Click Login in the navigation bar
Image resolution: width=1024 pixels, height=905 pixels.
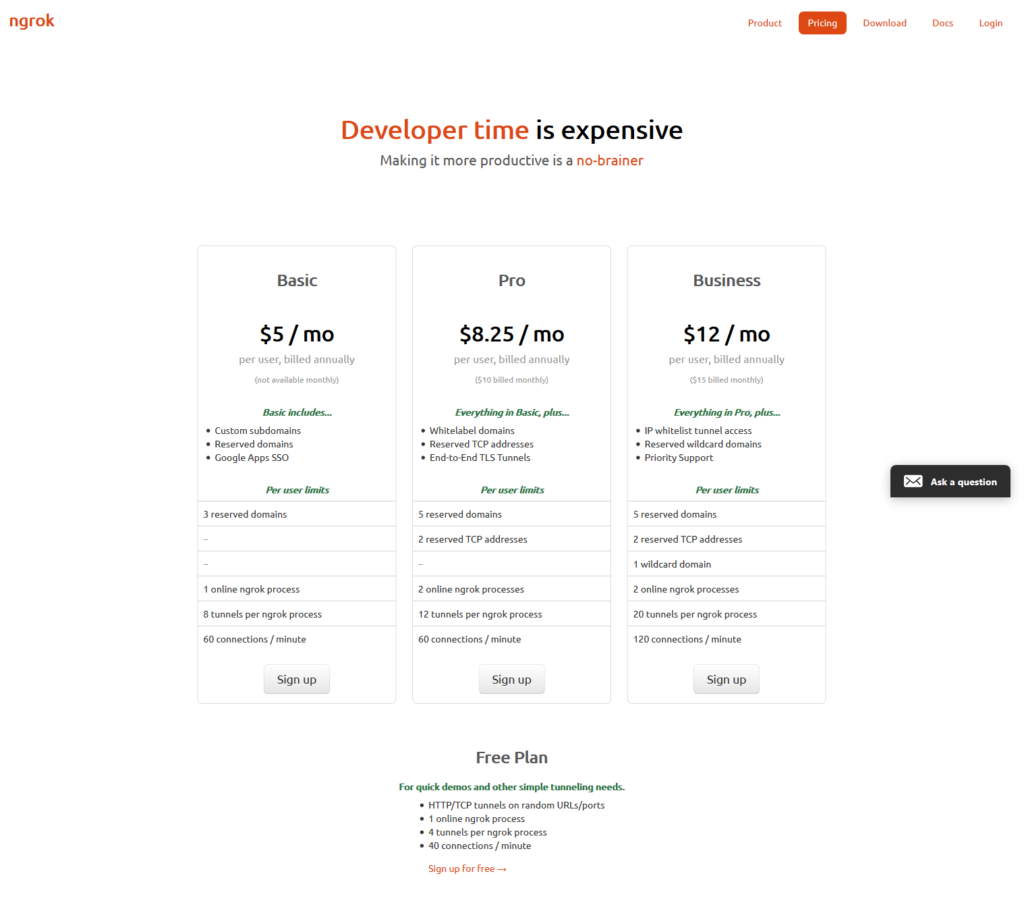990,23
